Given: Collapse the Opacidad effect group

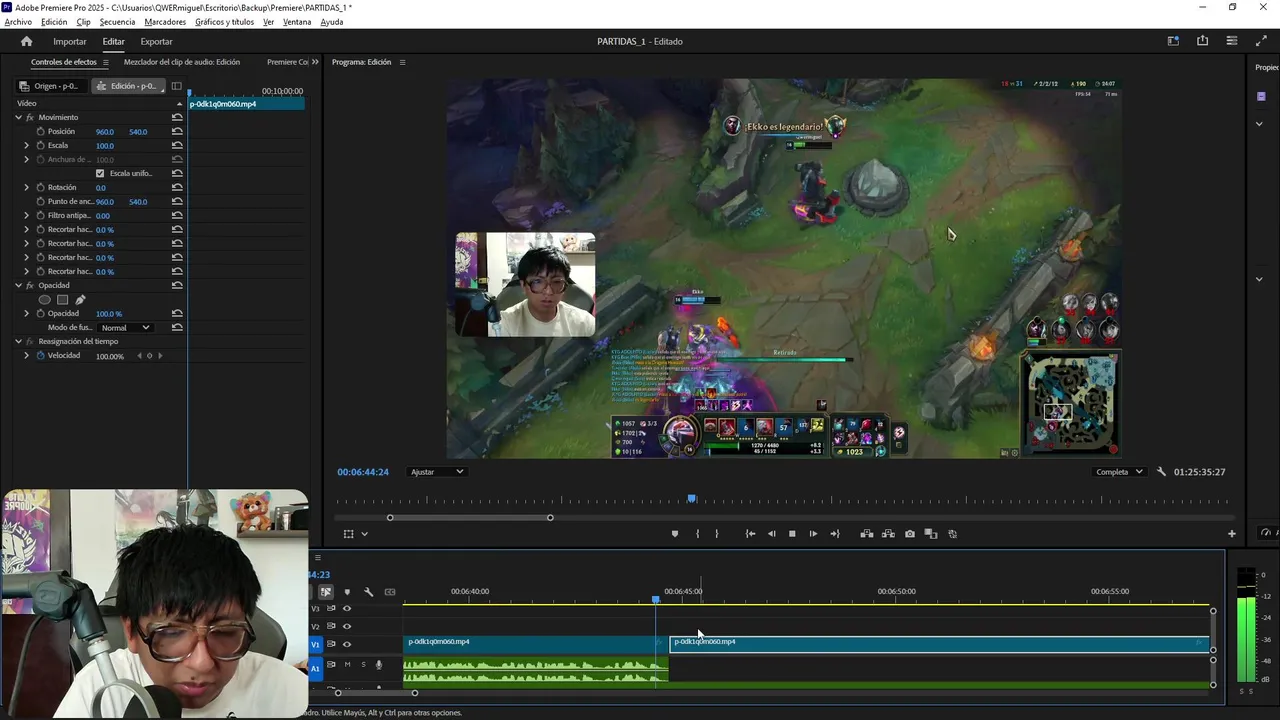Looking at the screenshot, I should coord(18,285).
